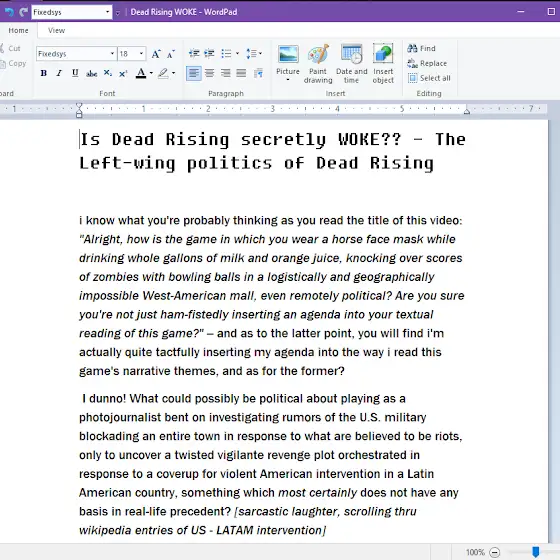Click the zoom out minus button
Screen dimensions: 560x560
[495, 552]
